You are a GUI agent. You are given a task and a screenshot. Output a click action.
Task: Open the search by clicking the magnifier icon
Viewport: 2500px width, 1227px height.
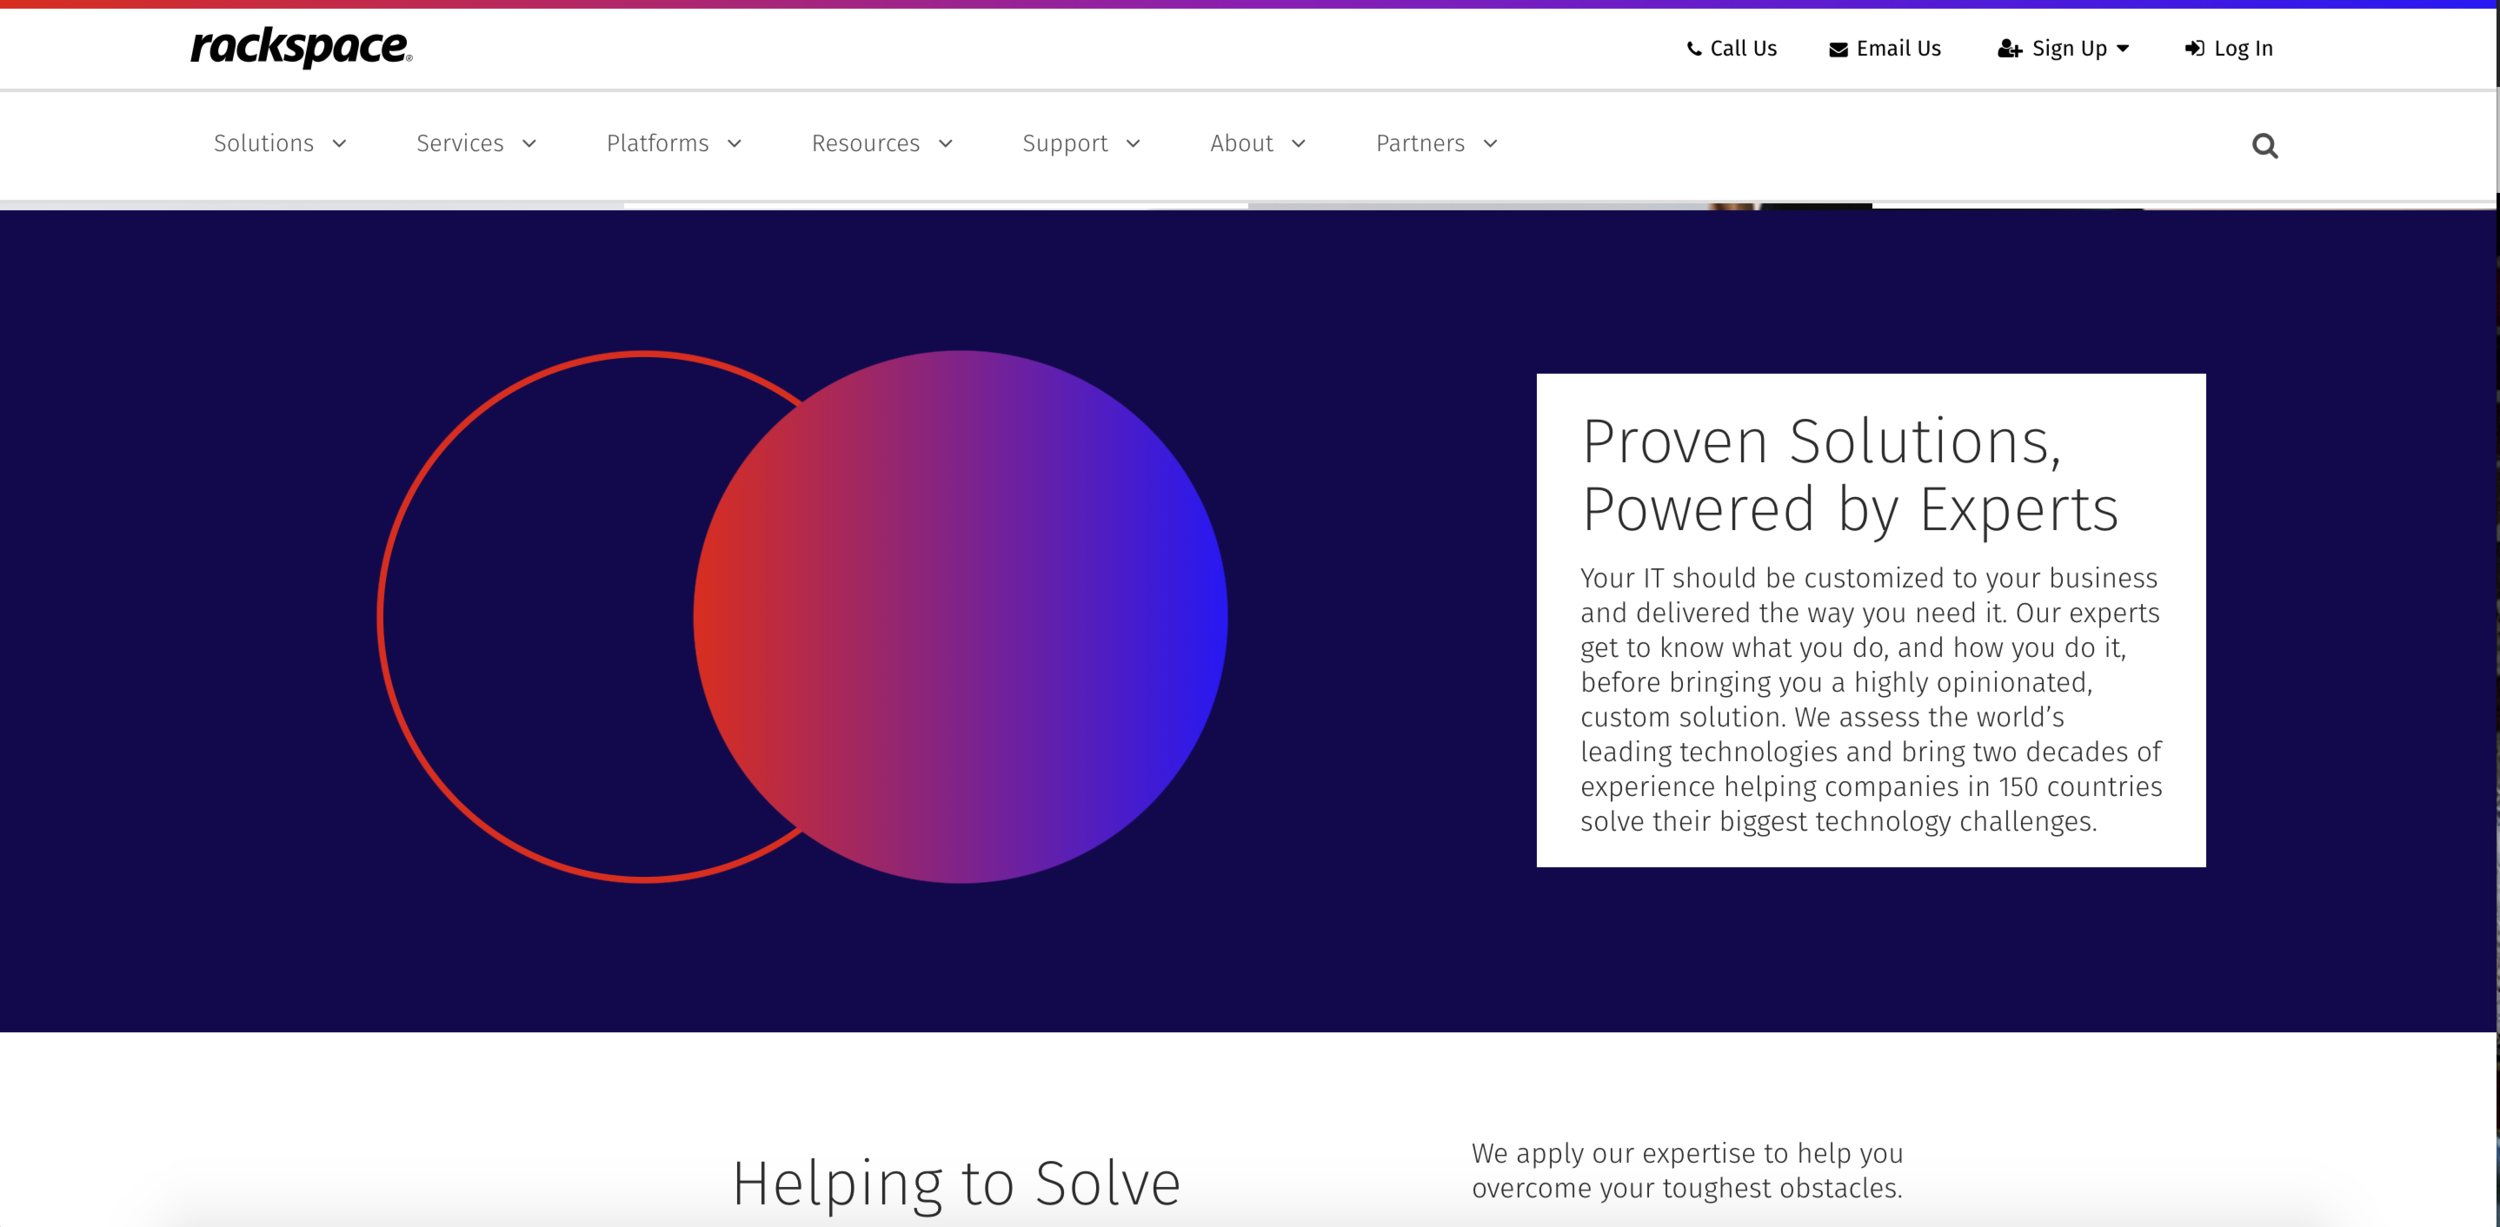click(x=2265, y=145)
